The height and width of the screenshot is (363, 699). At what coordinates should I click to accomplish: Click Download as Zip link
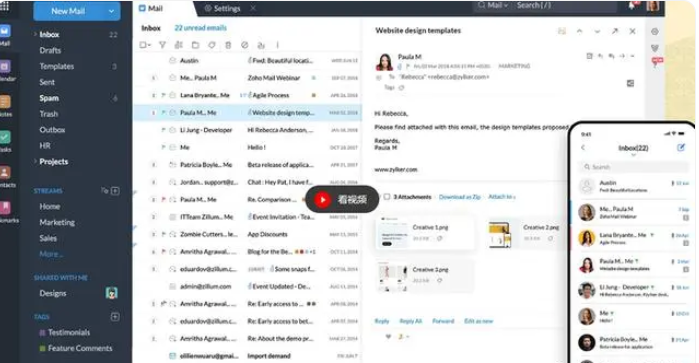pyautogui.click(x=460, y=197)
